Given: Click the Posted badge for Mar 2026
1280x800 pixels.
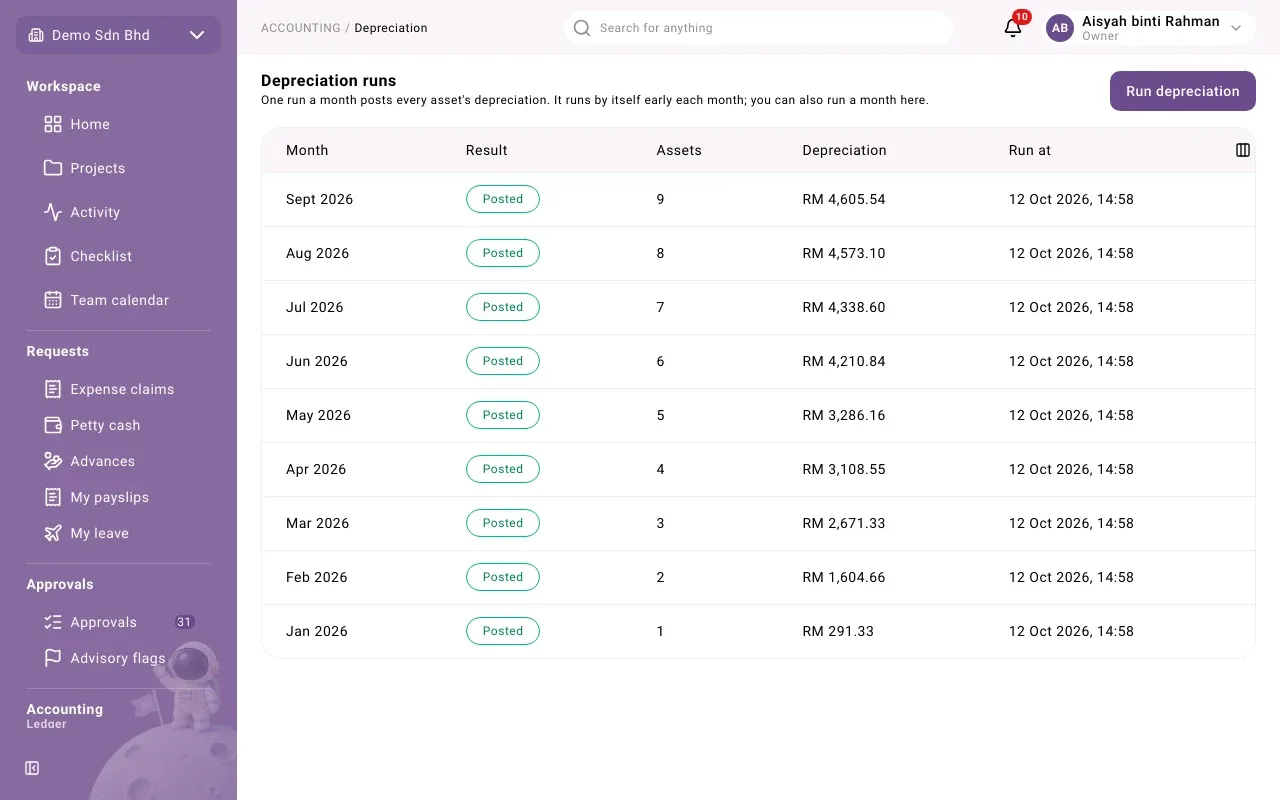Looking at the screenshot, I should (x=503, y=523).
